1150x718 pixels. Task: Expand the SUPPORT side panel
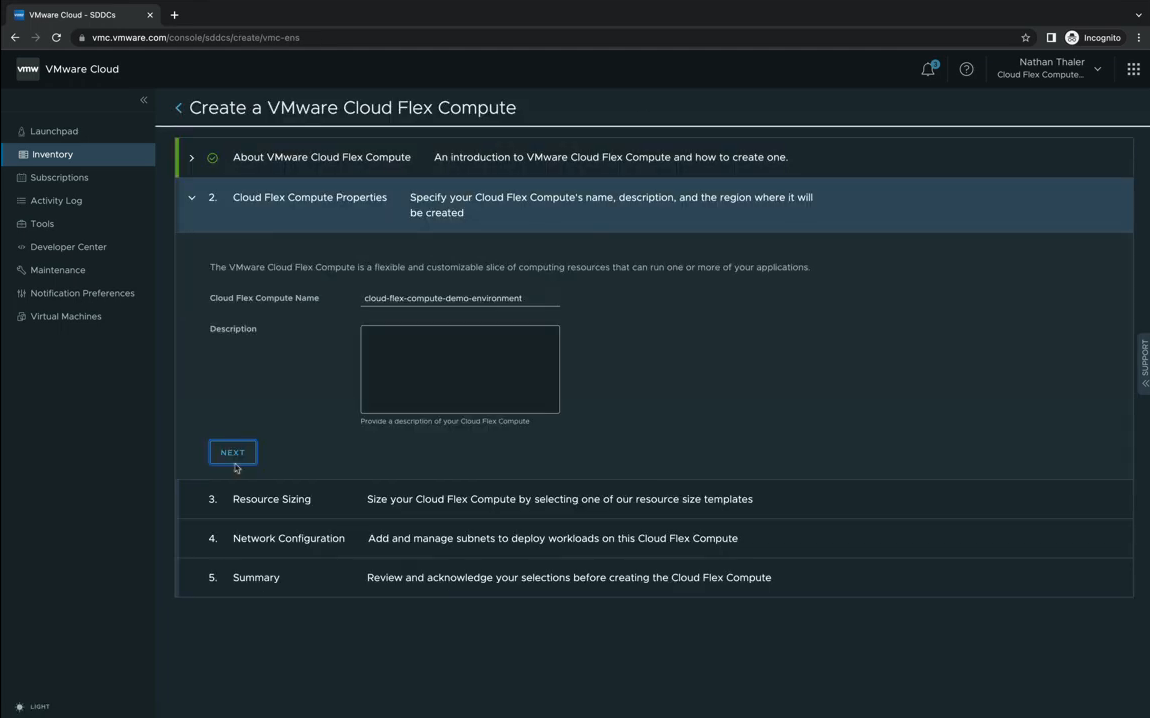coord(1144,365)
